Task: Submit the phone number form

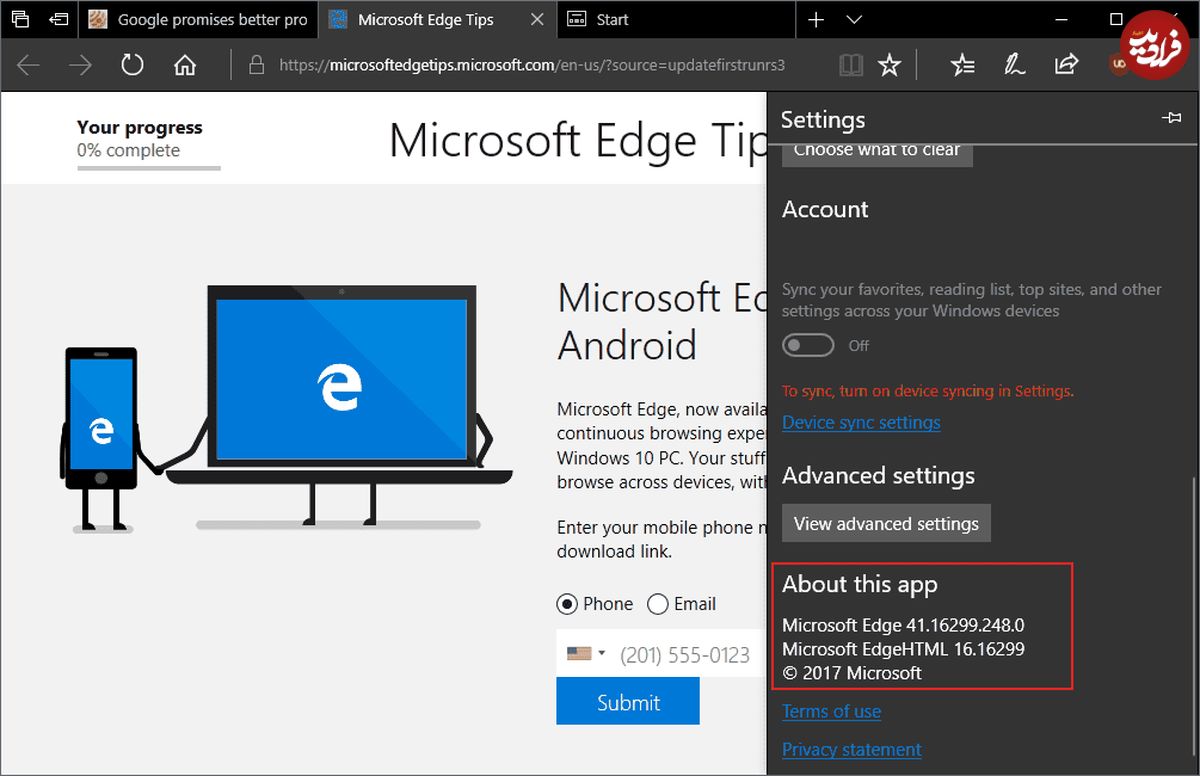Action: tap(628, 701)
